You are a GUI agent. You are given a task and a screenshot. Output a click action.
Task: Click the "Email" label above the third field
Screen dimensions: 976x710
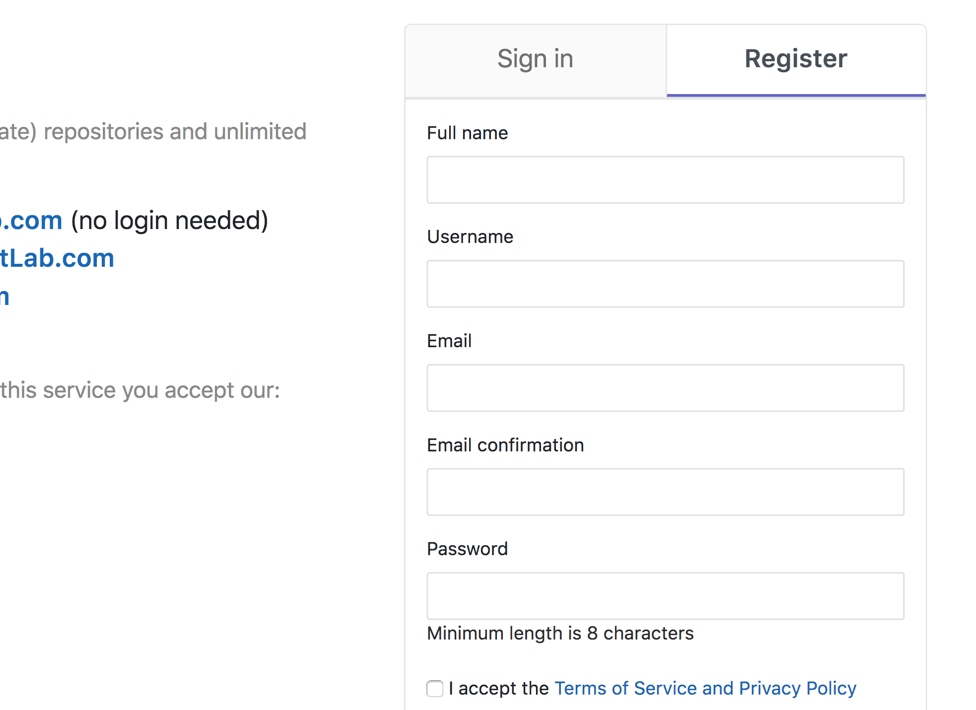click(449, 341)
